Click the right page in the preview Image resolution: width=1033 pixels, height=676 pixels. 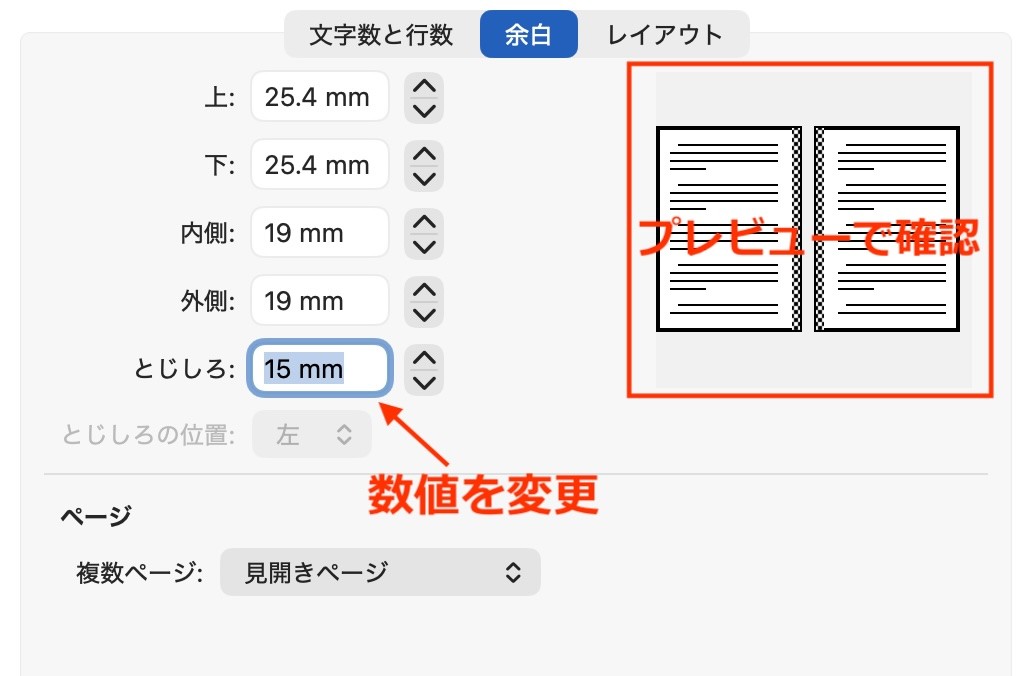pos(887,229)
